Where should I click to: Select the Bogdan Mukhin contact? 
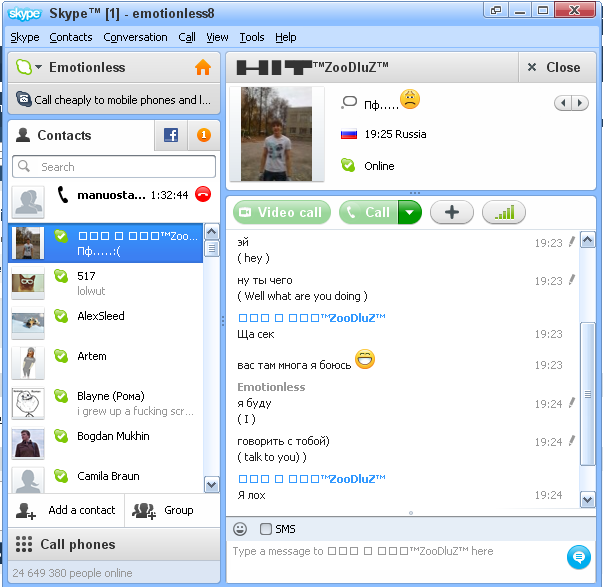click(x=106, y=443)
